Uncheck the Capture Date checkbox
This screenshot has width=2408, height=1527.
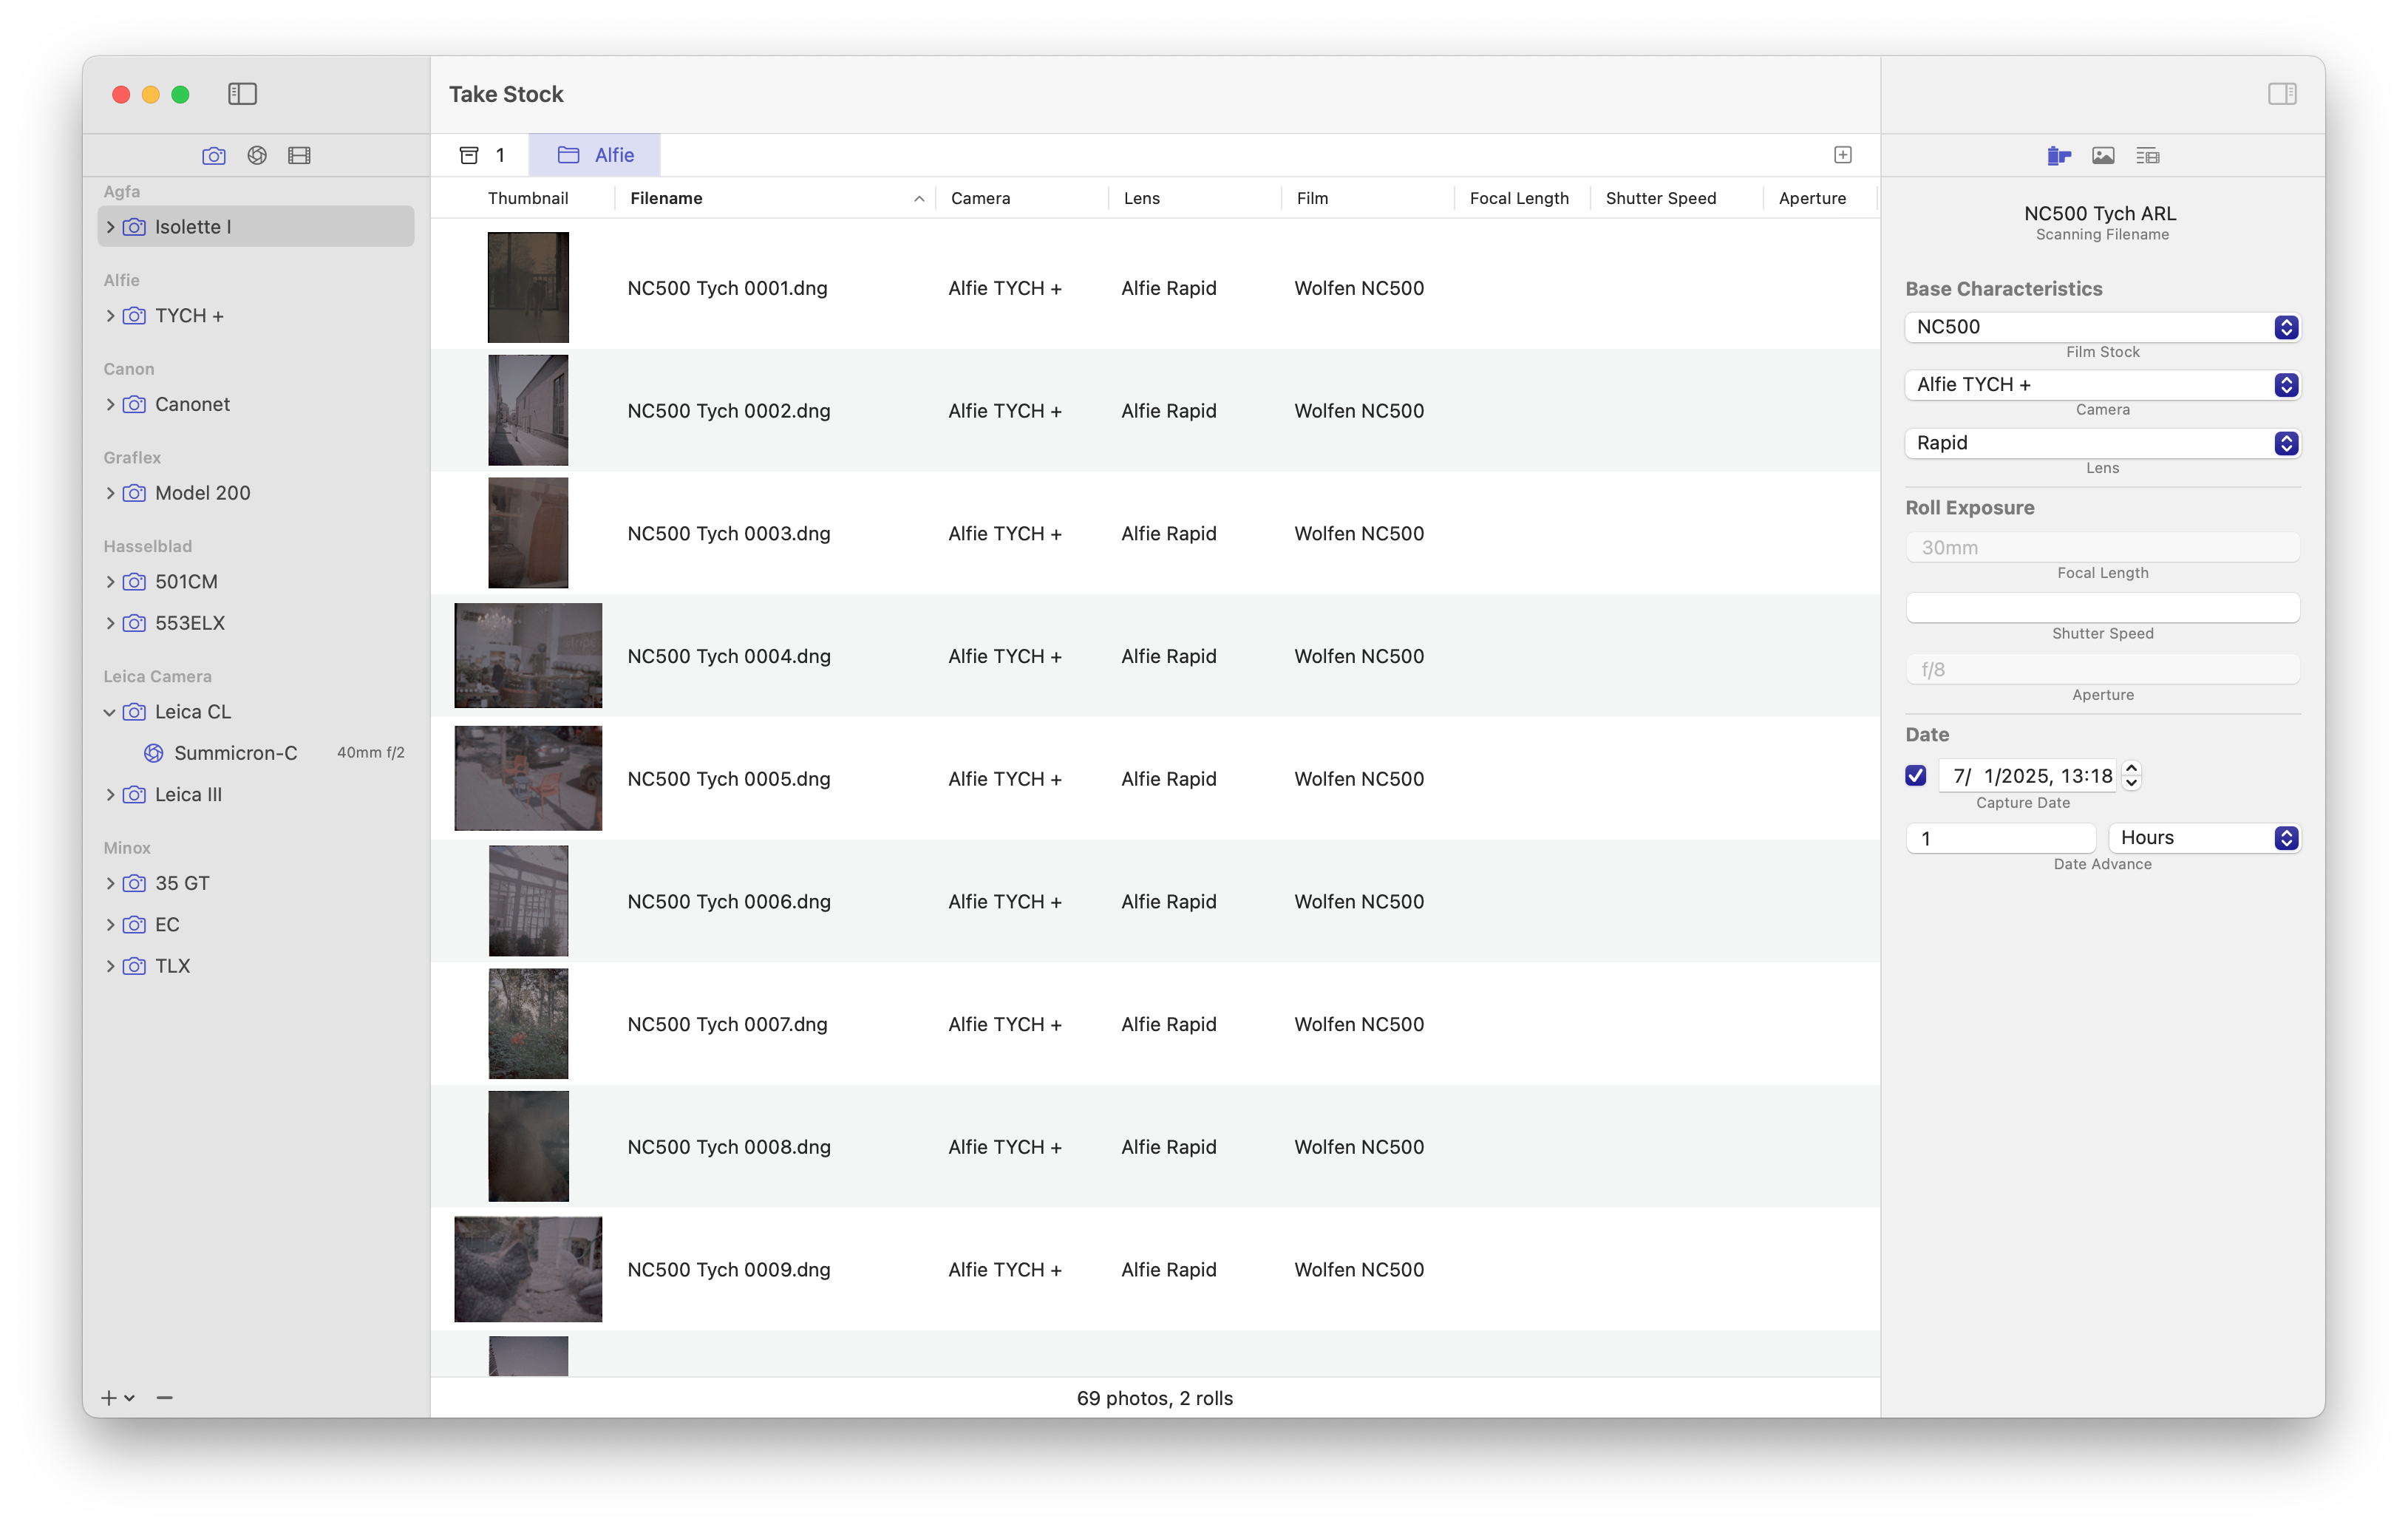pyautogui.click(x=1916, y=776)
